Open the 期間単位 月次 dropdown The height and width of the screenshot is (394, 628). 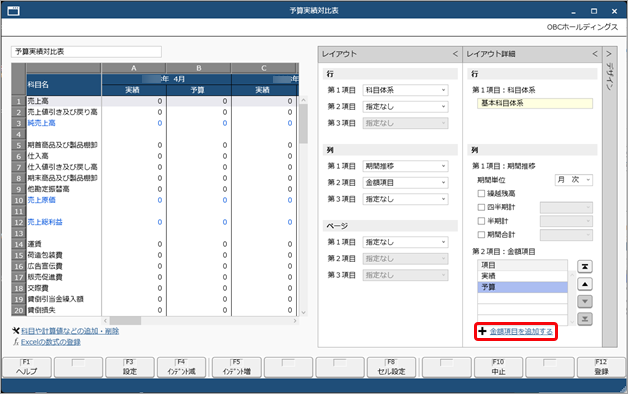pyautogui.click(x=574, y=180)
